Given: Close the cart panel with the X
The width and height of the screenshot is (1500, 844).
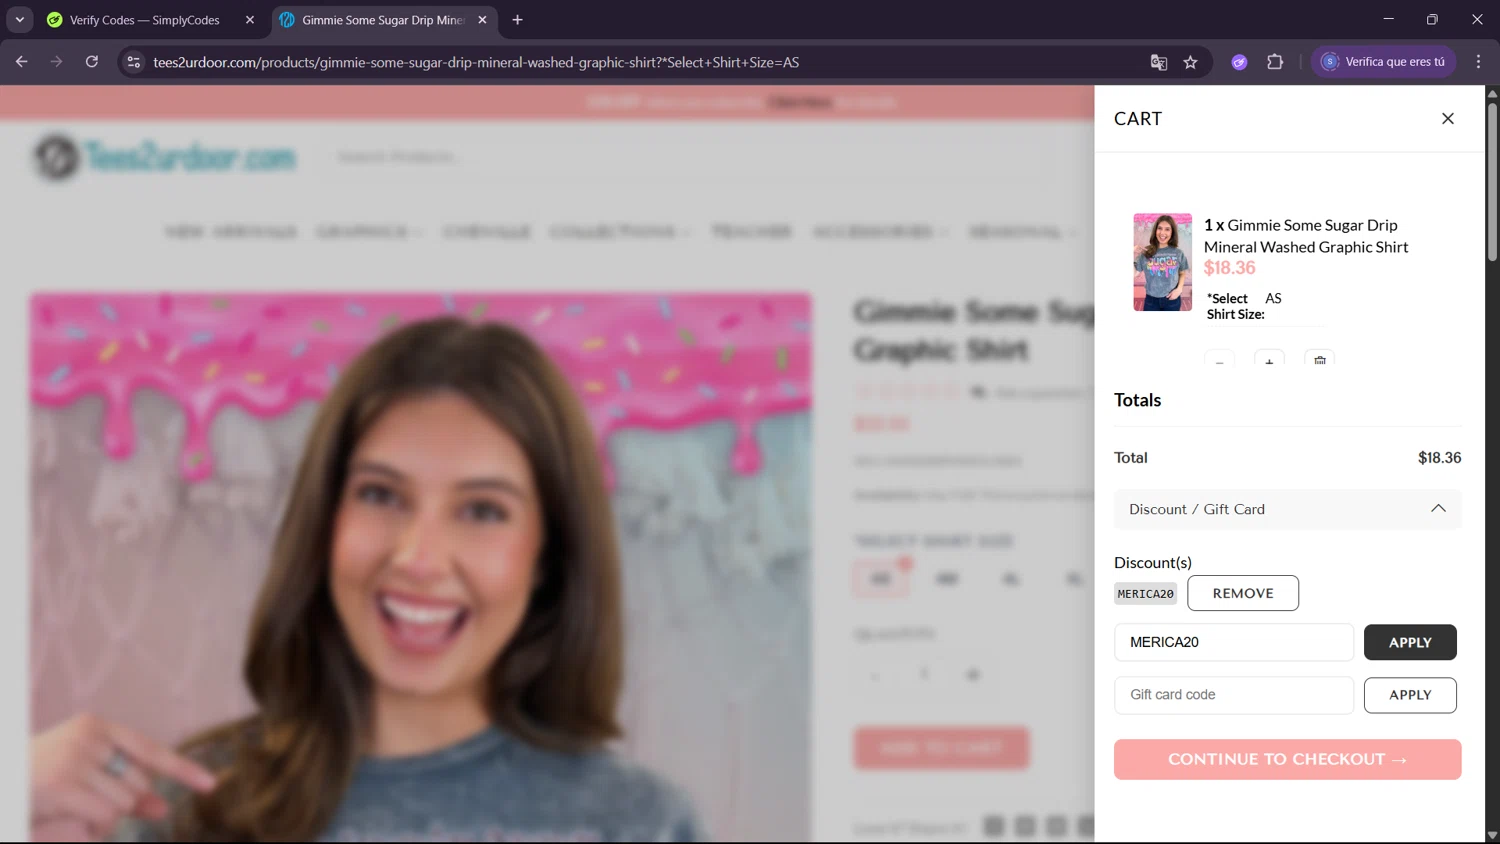Looking at the screenshot, I should pos(1447,118).
